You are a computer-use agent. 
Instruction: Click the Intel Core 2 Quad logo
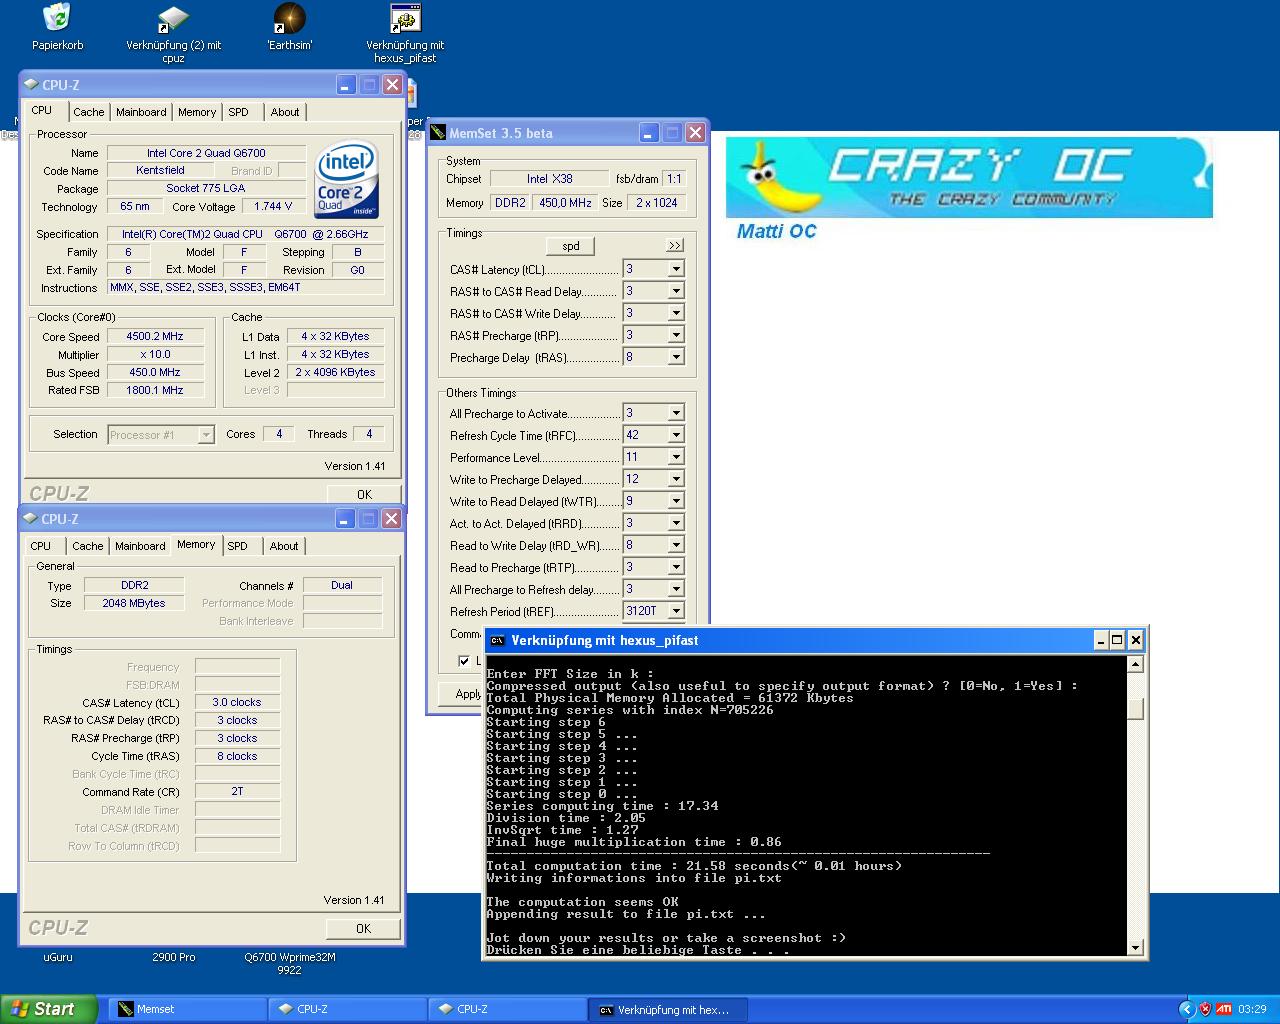346,180
